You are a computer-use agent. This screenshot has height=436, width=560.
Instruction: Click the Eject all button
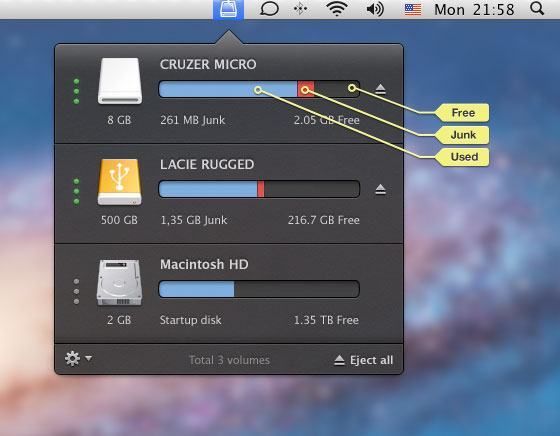tap(364, 360)
